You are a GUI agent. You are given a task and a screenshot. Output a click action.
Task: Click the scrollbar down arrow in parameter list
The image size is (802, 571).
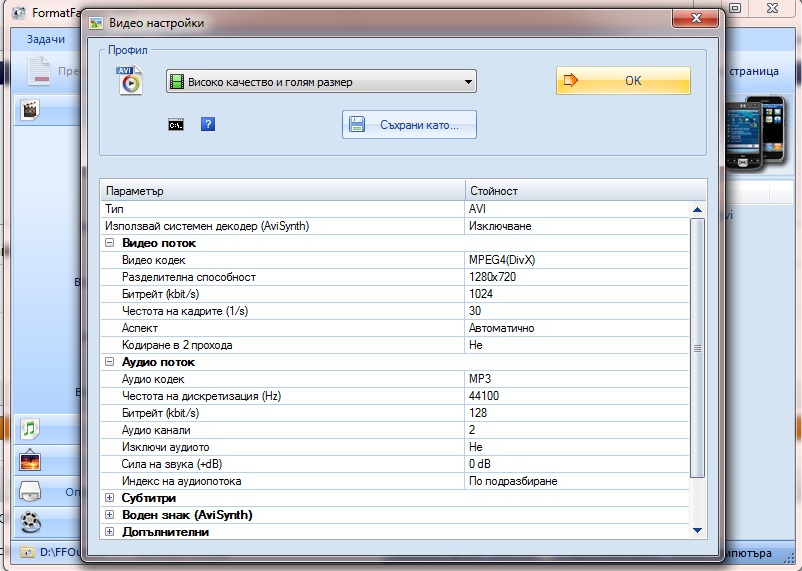[698, 530]
